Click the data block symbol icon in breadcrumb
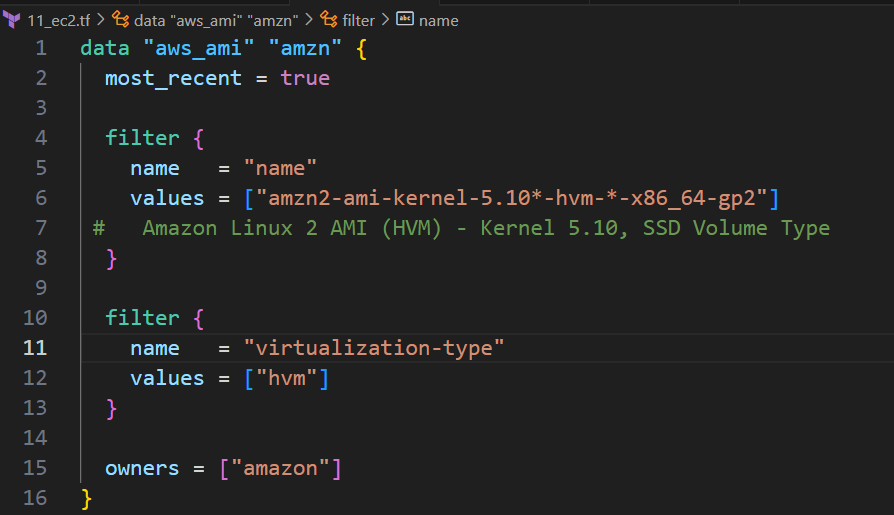 pyautogui.click(x=120, y=19)
